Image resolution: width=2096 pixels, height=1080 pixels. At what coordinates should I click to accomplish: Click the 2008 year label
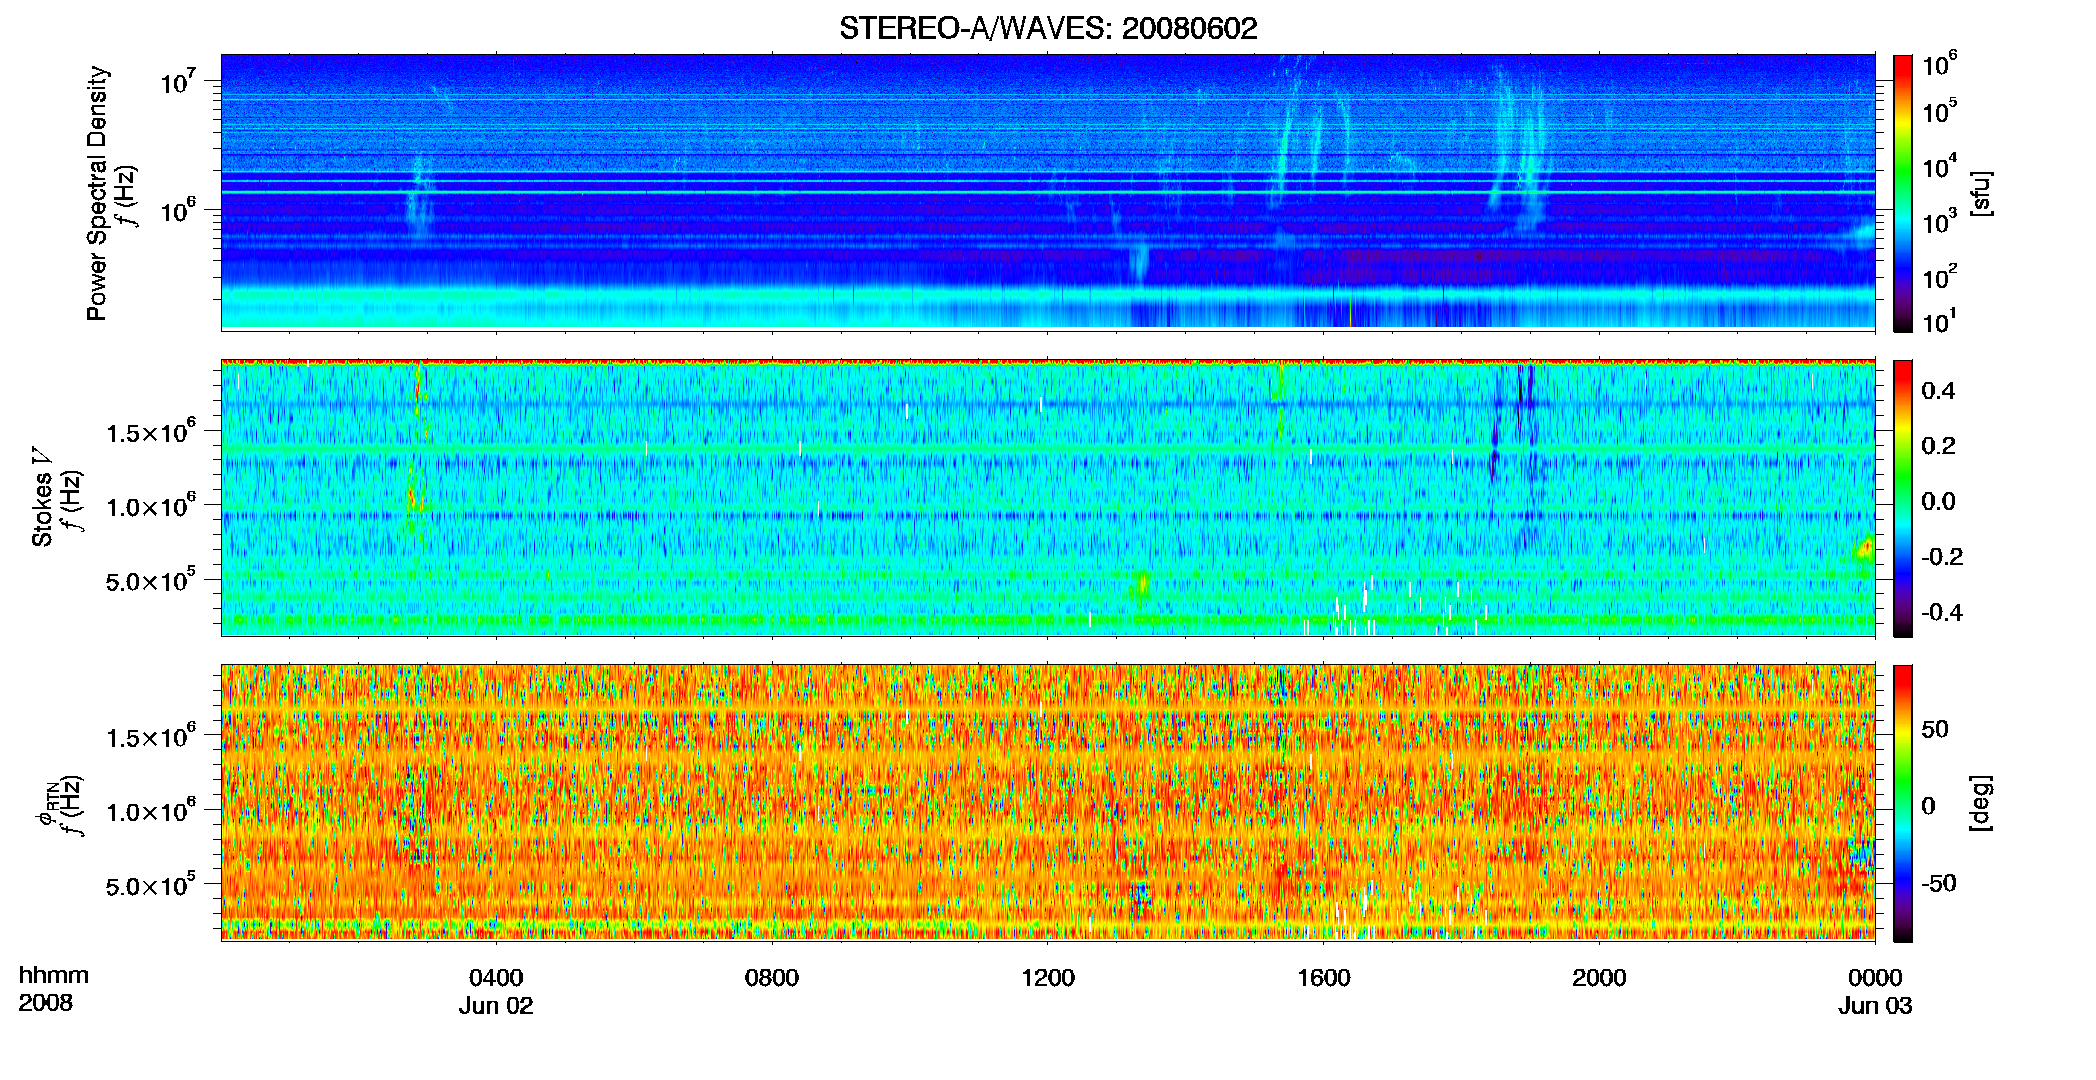[x=45, y=1003]
